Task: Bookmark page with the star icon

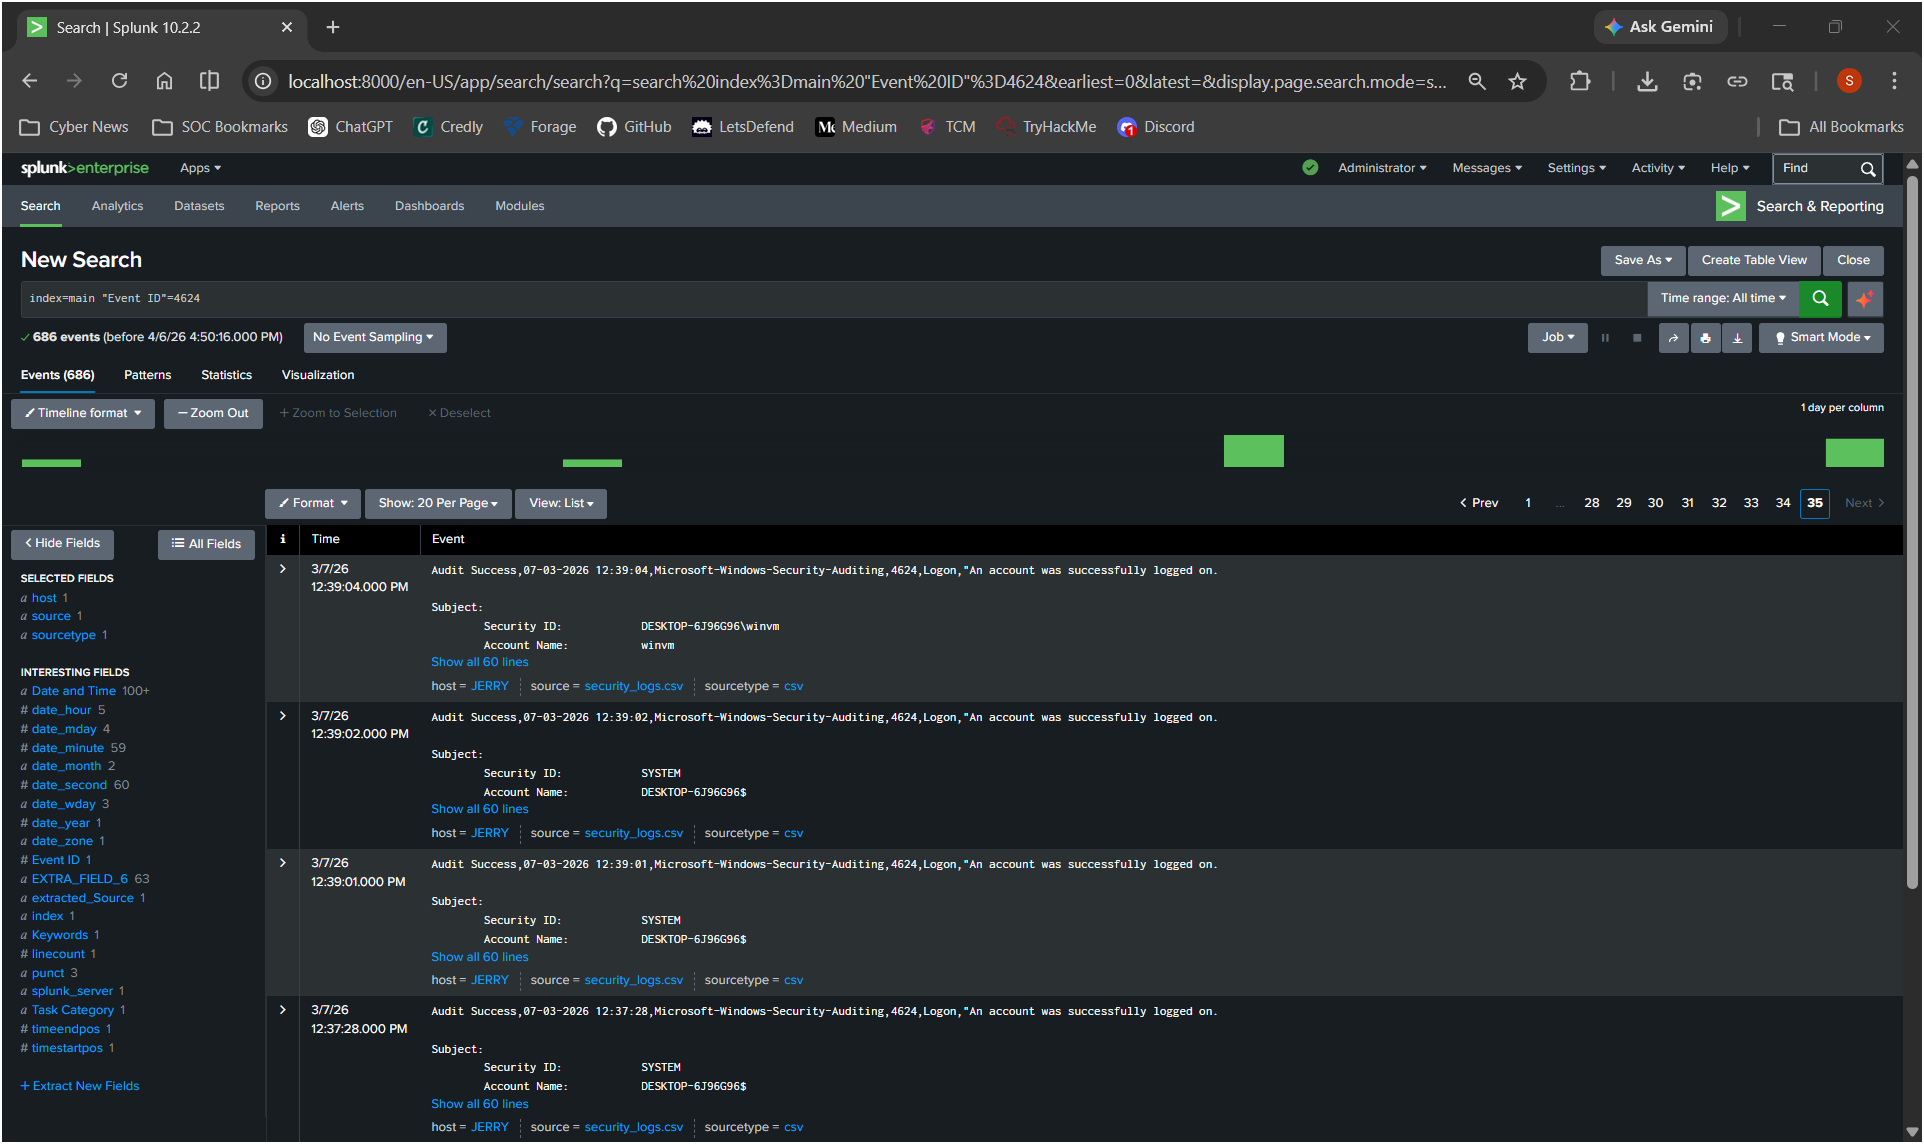Action: pyautogui.click(x=1517, y=82)
